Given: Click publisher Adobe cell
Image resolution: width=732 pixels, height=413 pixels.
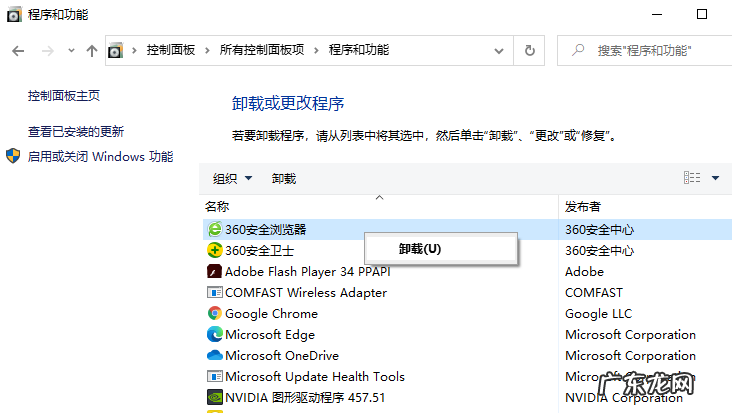Looking at the screenshot, I should (584, 272).
